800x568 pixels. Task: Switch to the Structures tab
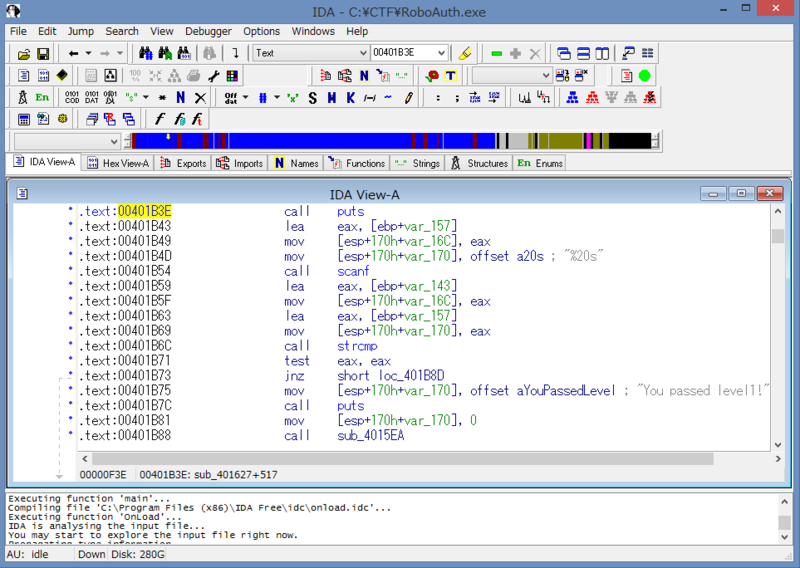pyautogui.click(x=479, y=163)
